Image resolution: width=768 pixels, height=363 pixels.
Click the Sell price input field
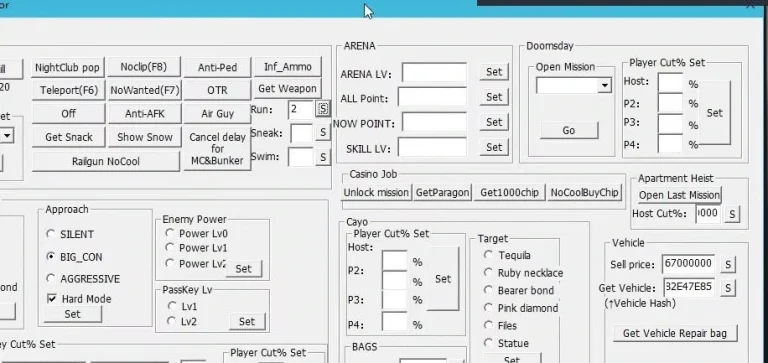click(688, 264)
